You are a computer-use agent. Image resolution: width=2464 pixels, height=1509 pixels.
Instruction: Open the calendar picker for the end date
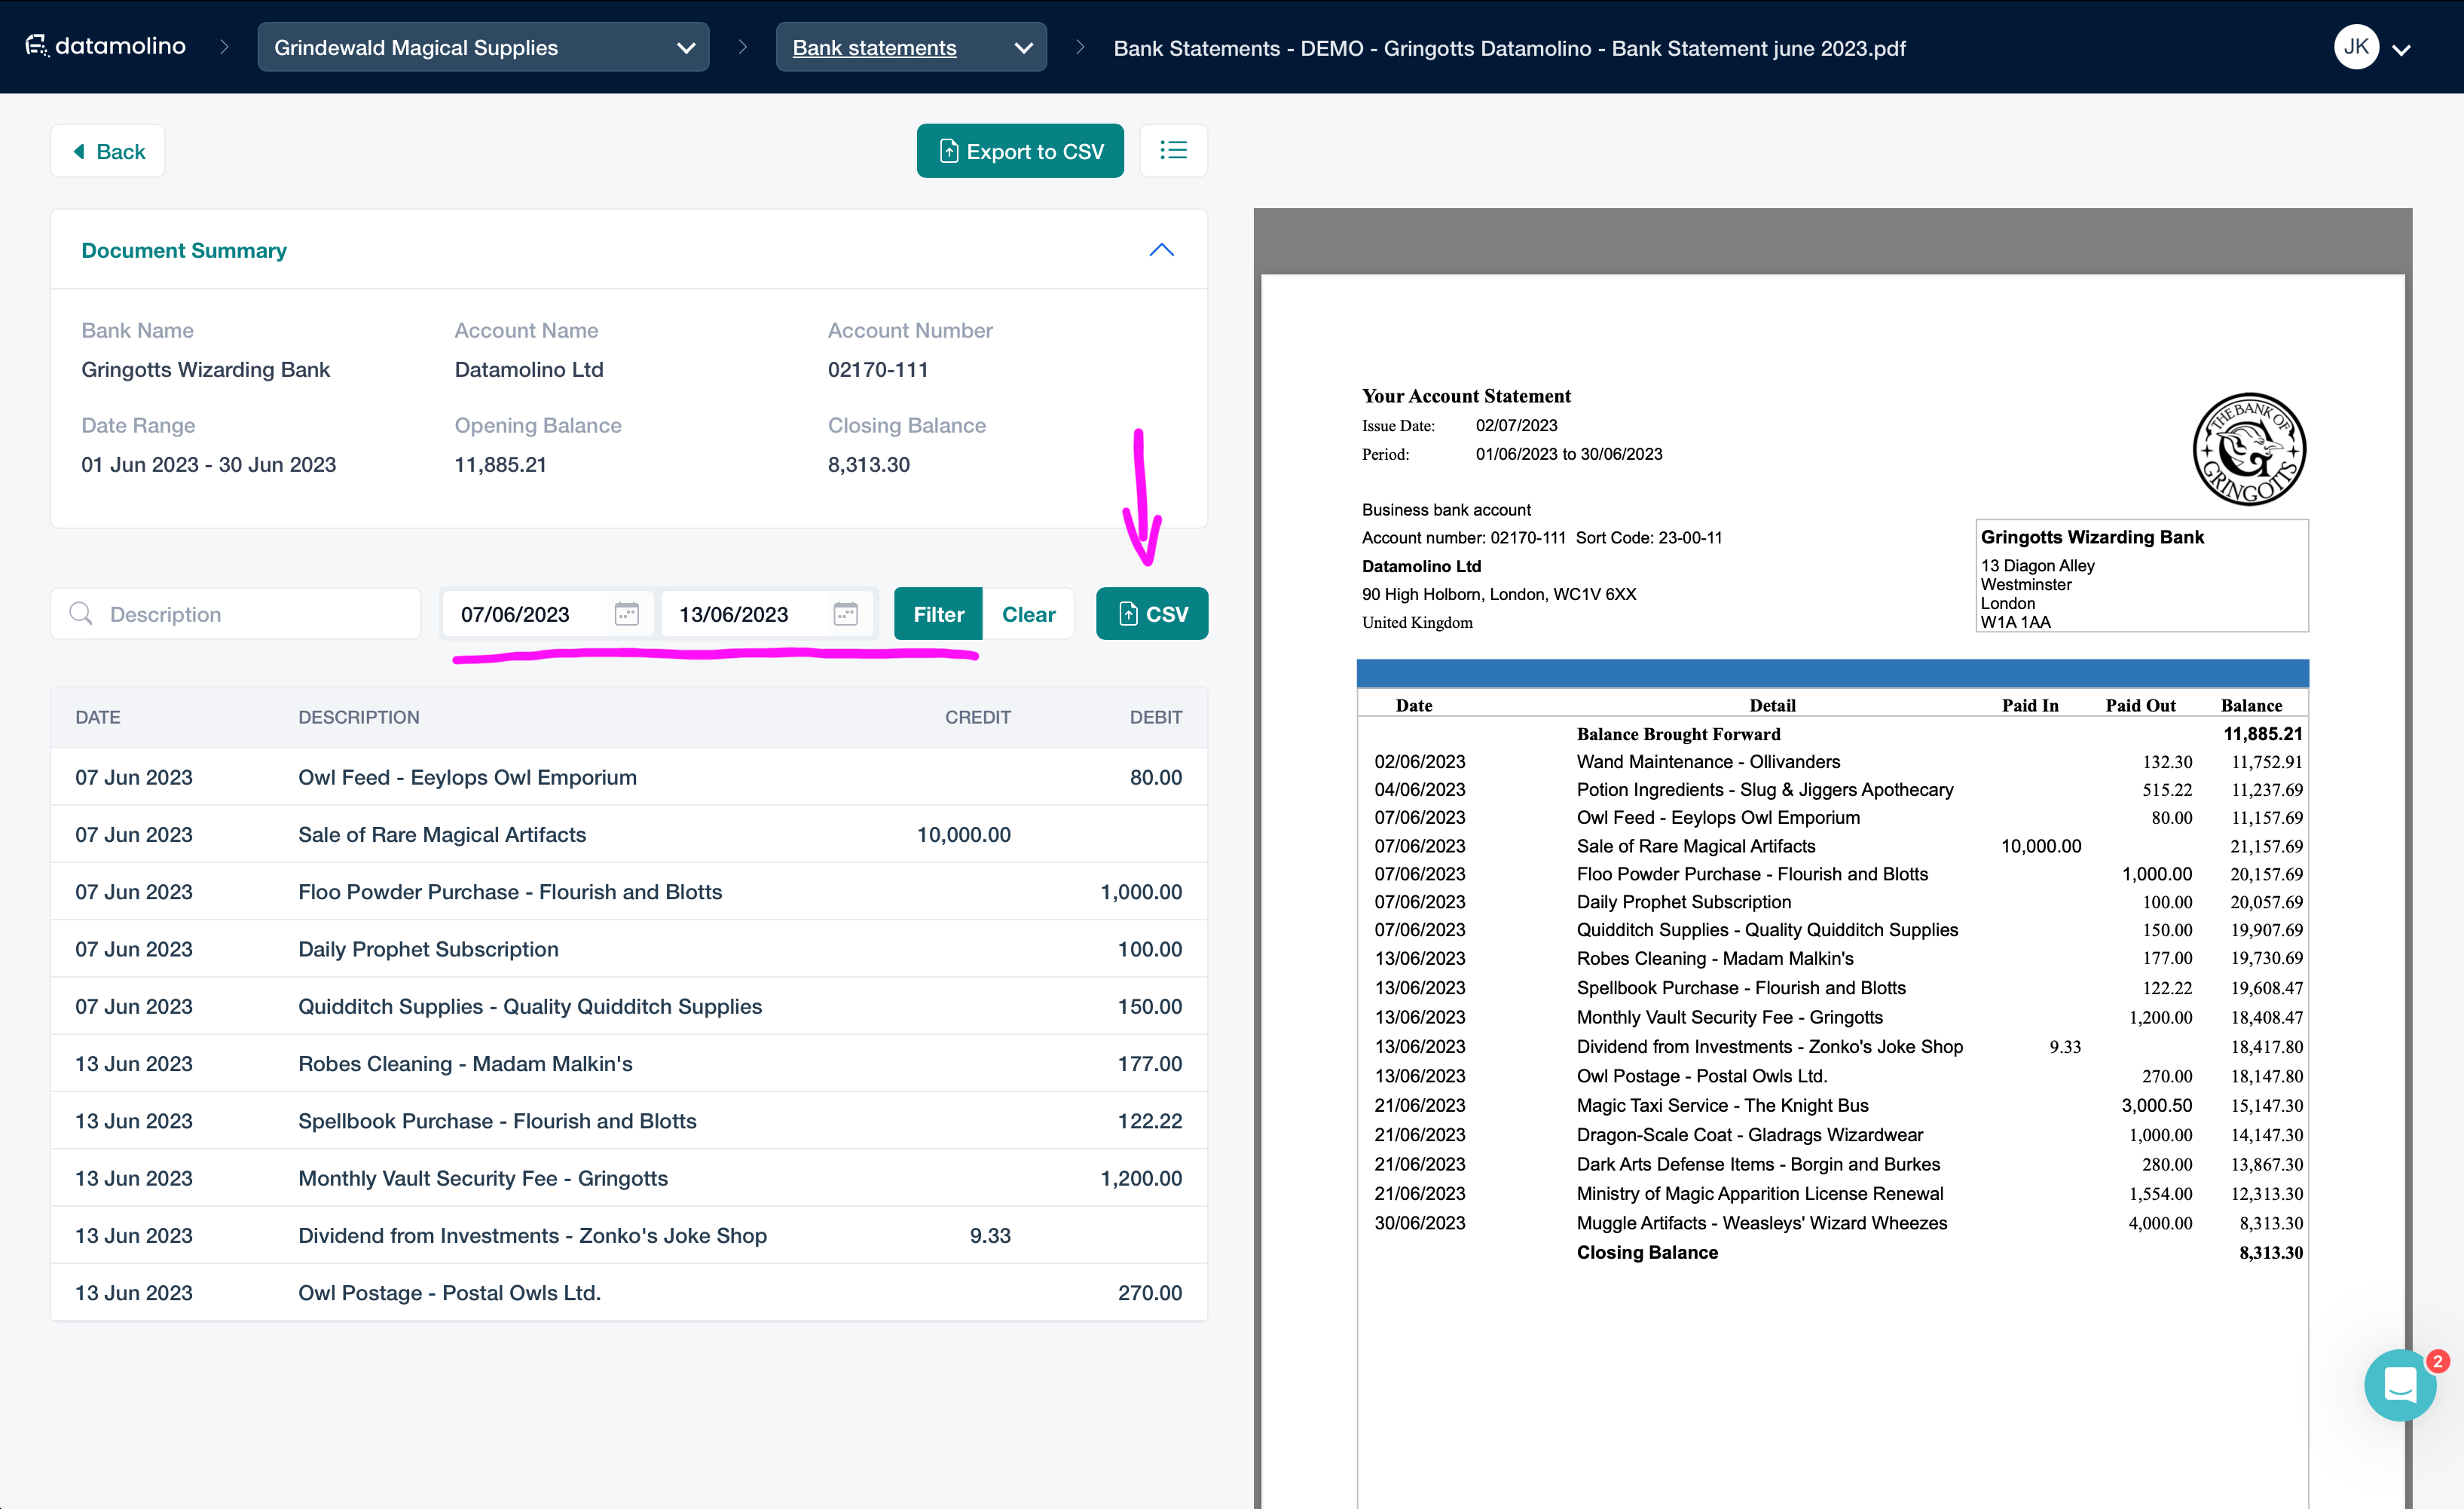click(845, 613)
